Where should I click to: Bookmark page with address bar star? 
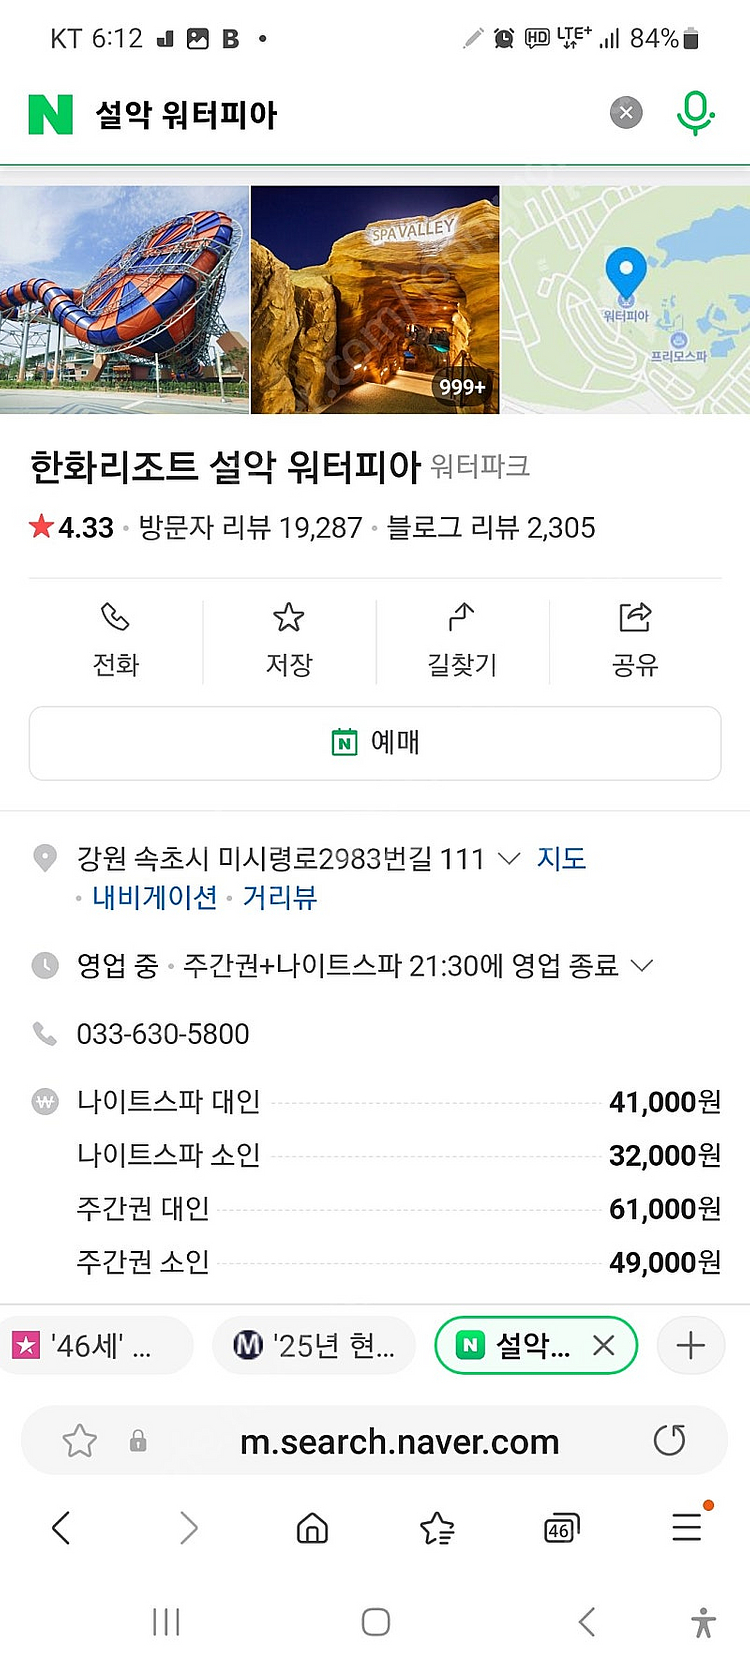[80, 1441]
